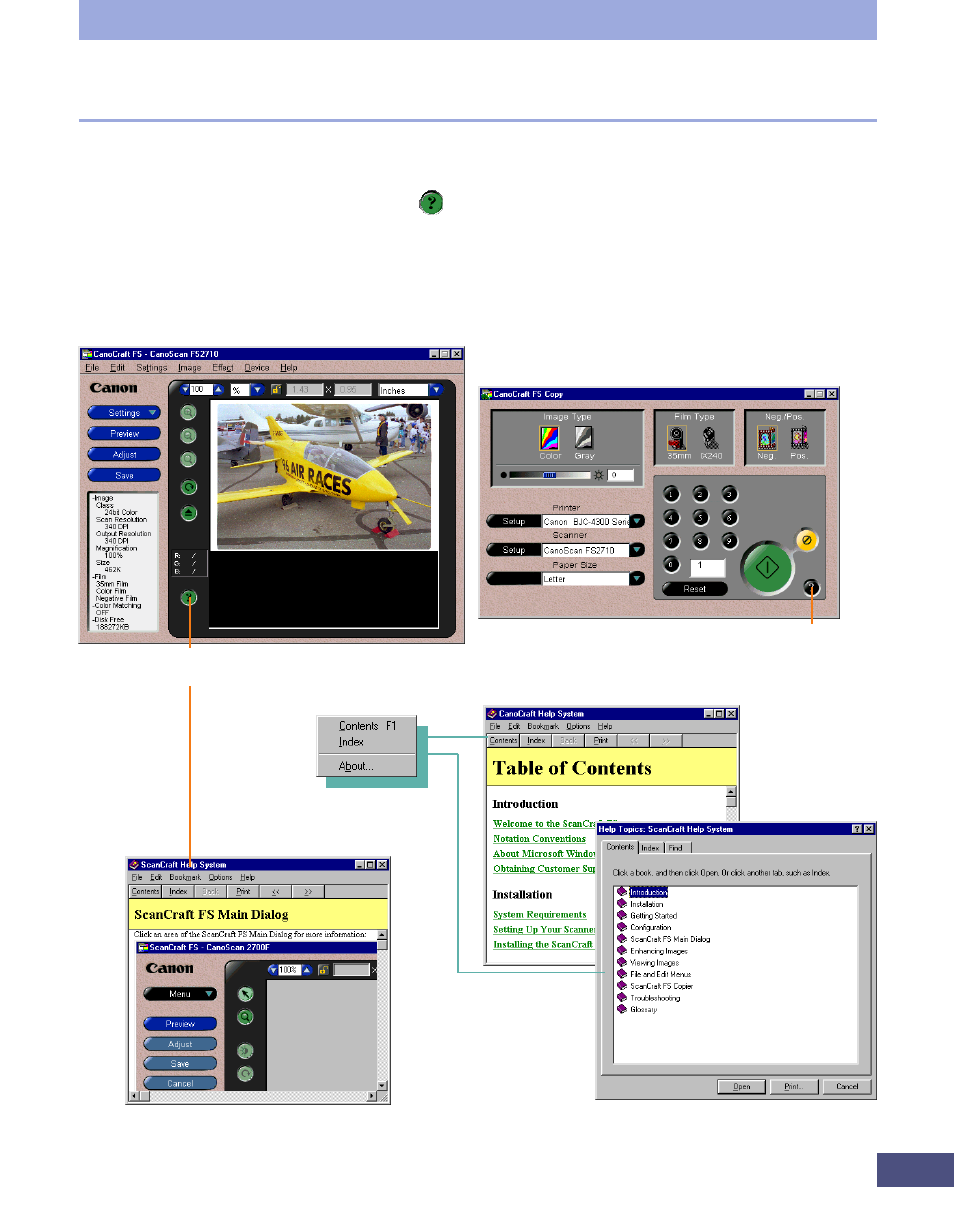Choose About... from the help menu
The width and height of the screenshot is (954, 1206).
(x=366, y=766)
